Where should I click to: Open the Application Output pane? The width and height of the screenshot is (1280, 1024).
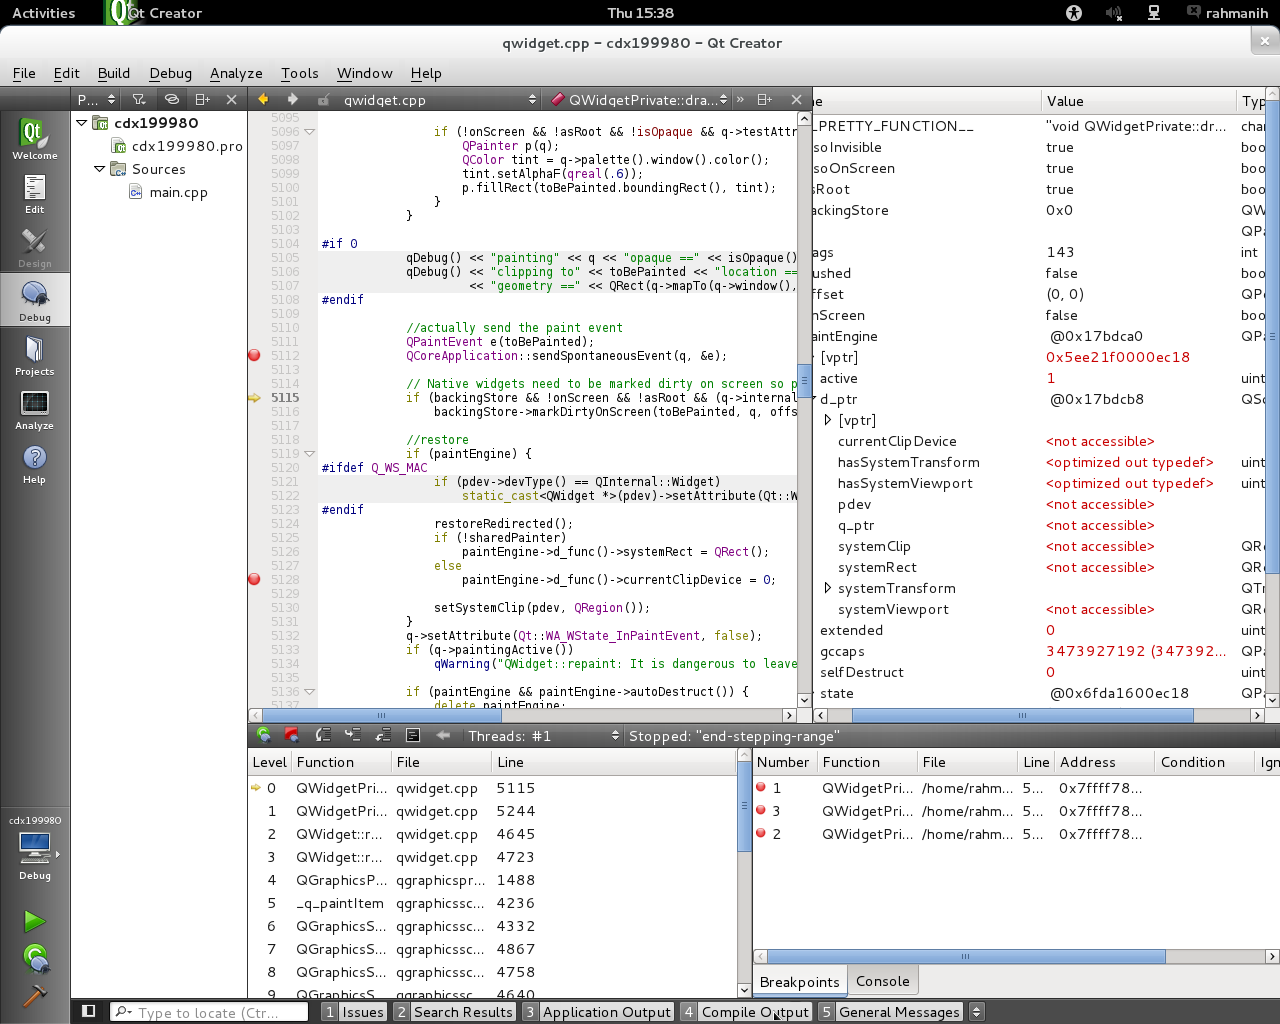click(597, 1012)
